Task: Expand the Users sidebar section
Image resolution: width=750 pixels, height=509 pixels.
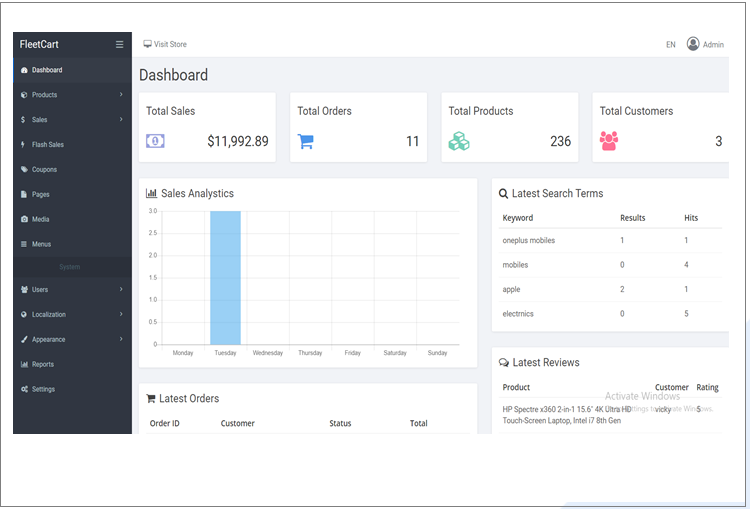Action: point(121,290)
